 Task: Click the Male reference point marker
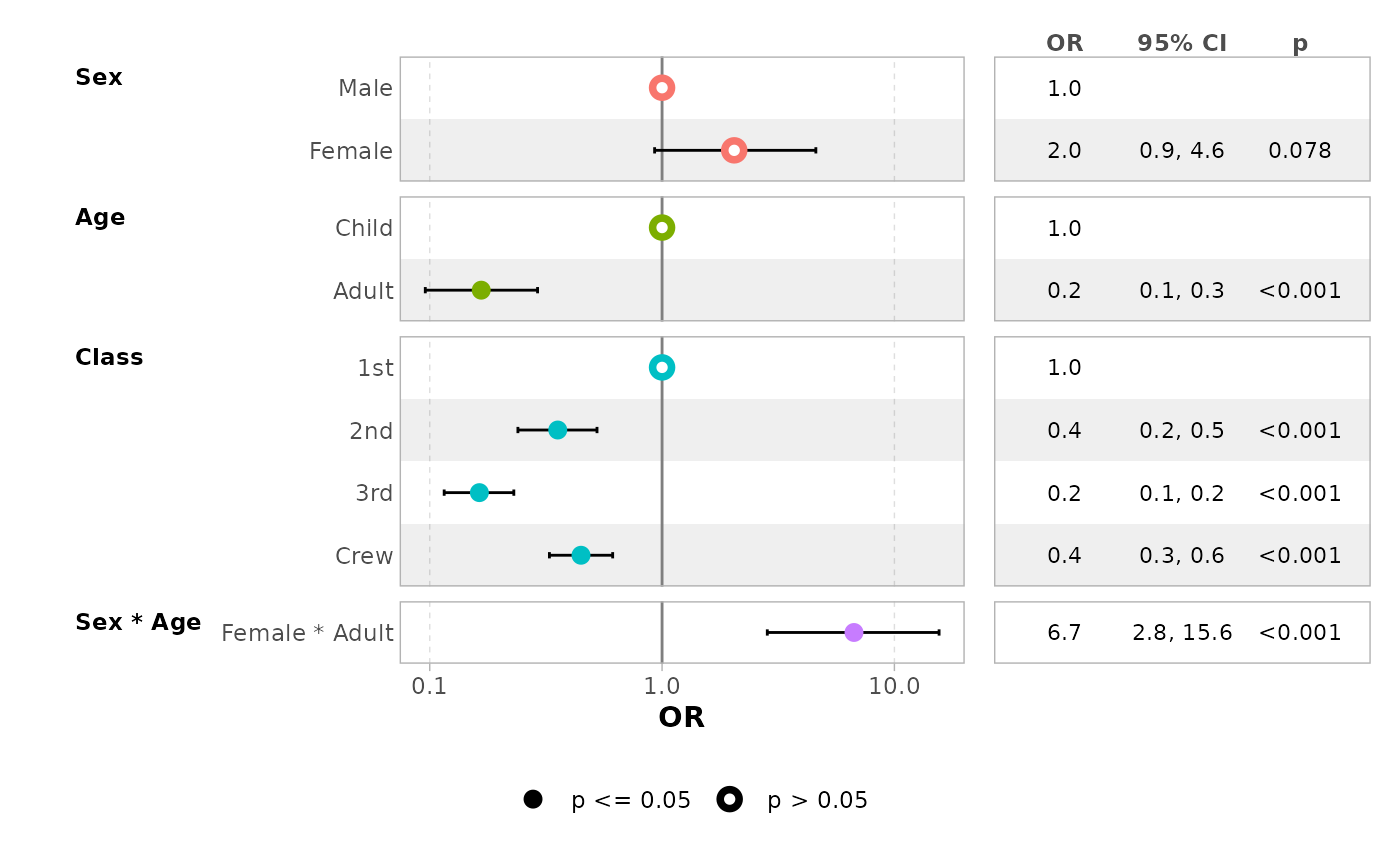tap(662, 88)
